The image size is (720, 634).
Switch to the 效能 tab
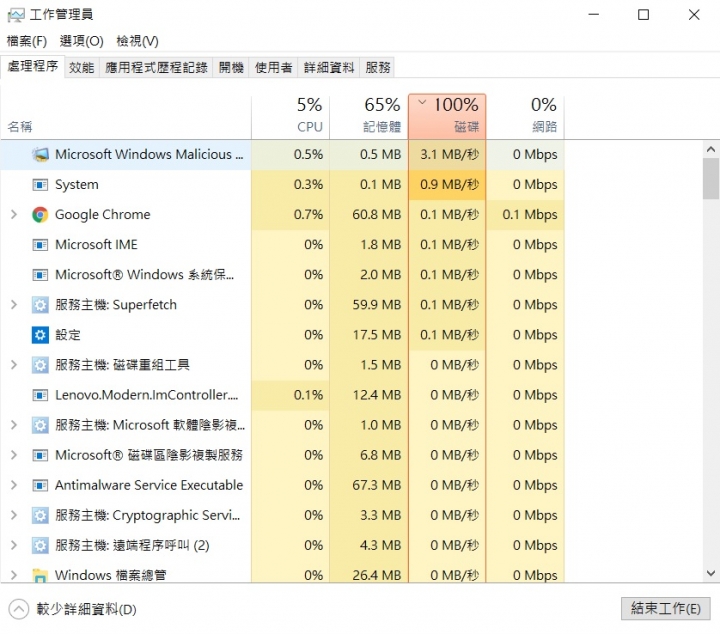(82, 68)
